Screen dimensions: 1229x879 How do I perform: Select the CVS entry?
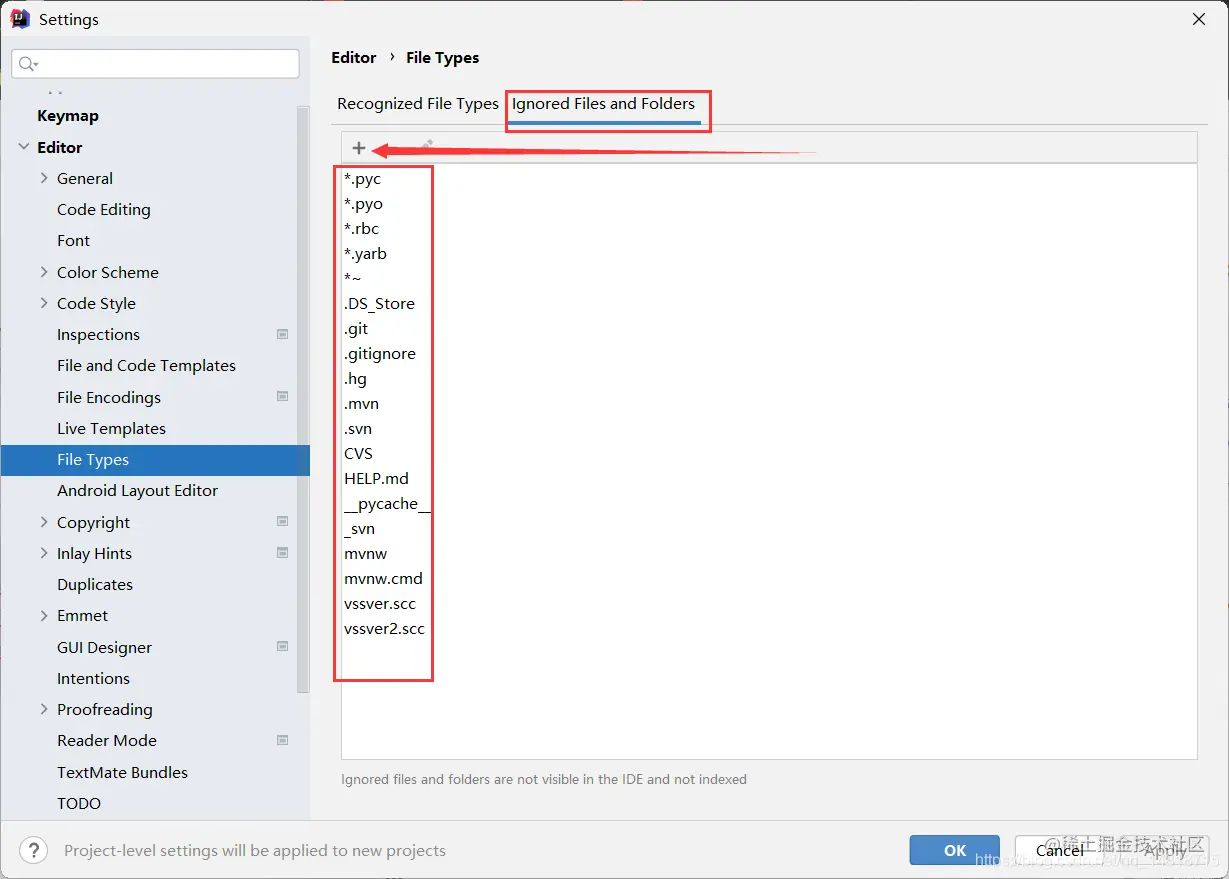(x=358, y=454)
